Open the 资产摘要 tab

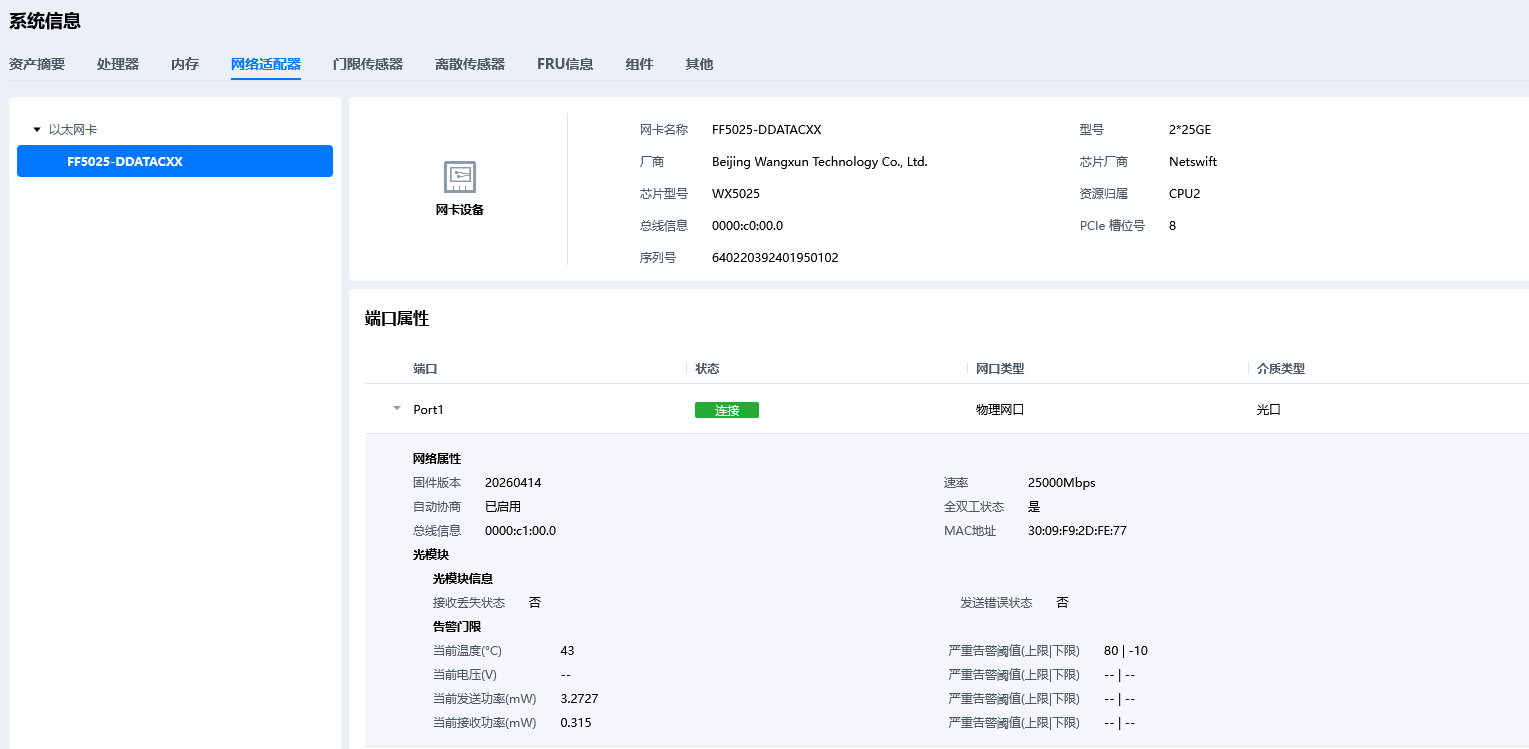[37, 64]
